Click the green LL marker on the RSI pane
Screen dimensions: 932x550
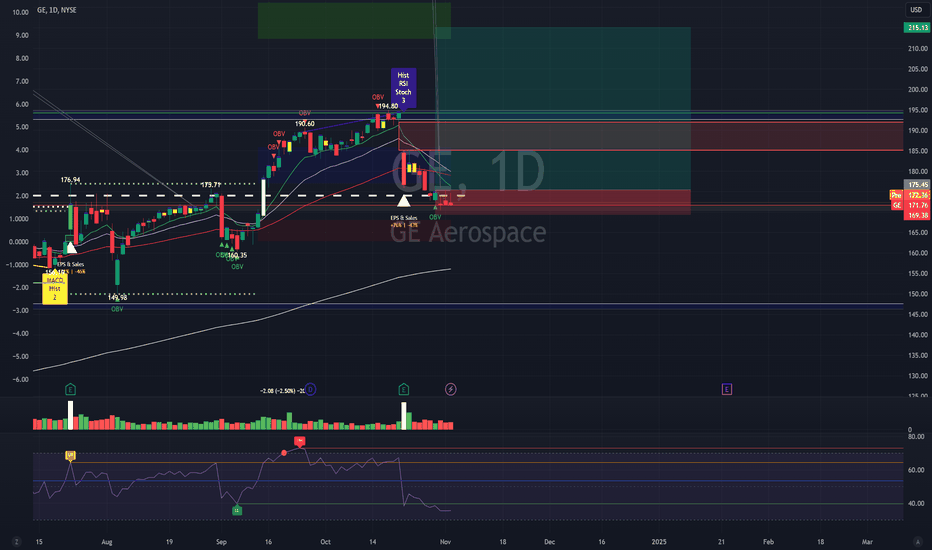(237, 510)
